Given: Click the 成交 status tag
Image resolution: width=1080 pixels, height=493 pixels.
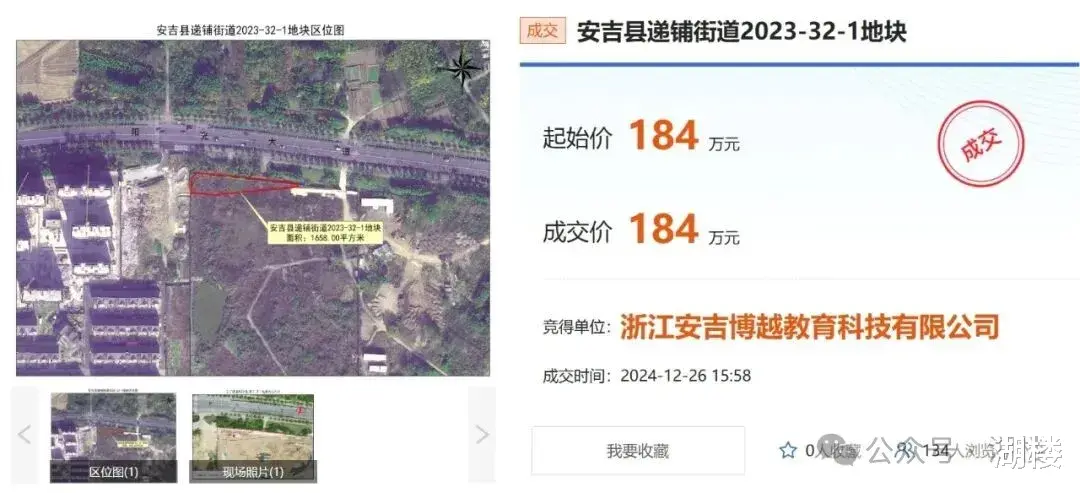Looking at the screenshot, I should pyautogui.click(x=543, y=31).
